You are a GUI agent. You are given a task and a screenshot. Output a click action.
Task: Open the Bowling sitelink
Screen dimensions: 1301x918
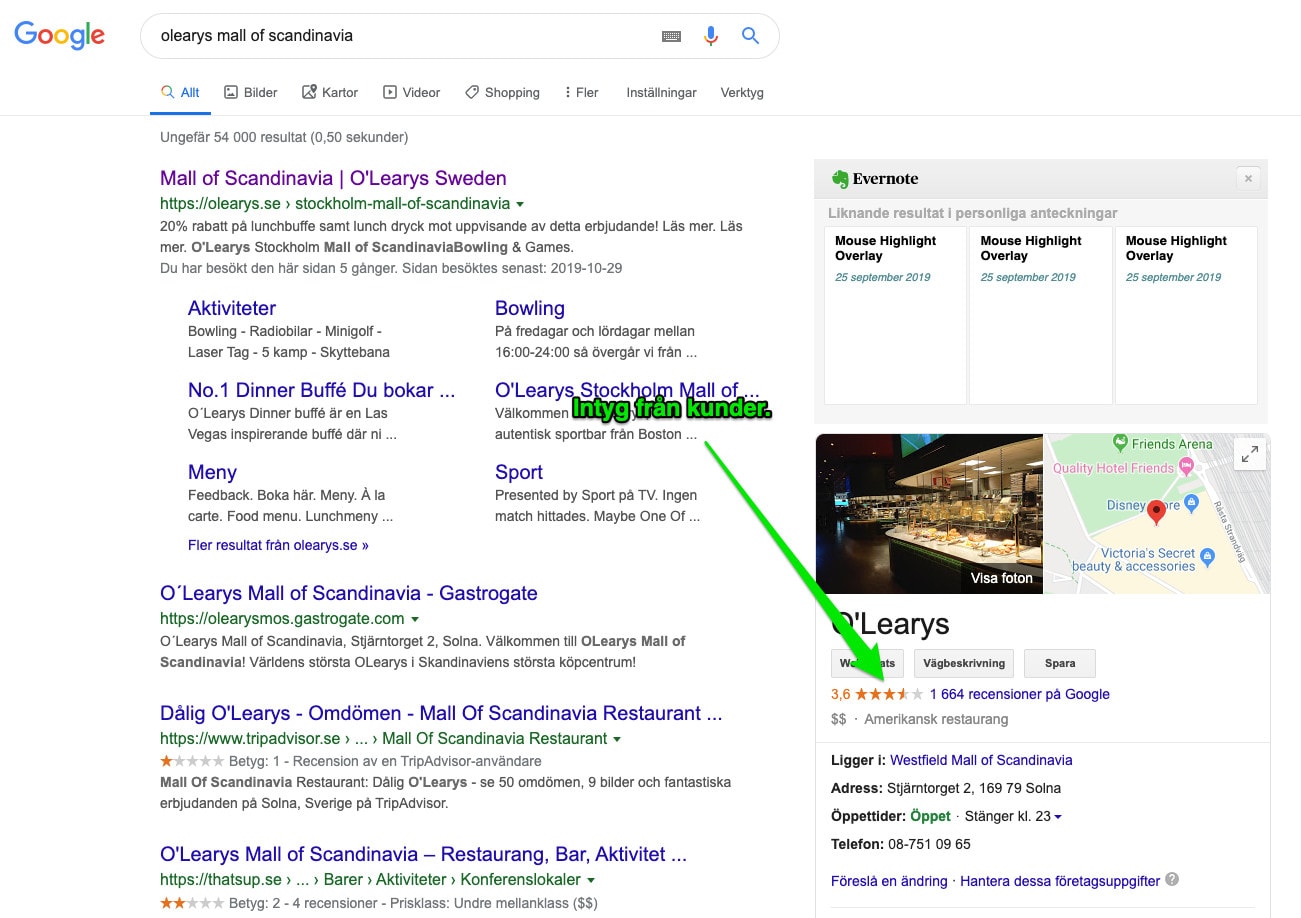(x=530, y=308)
